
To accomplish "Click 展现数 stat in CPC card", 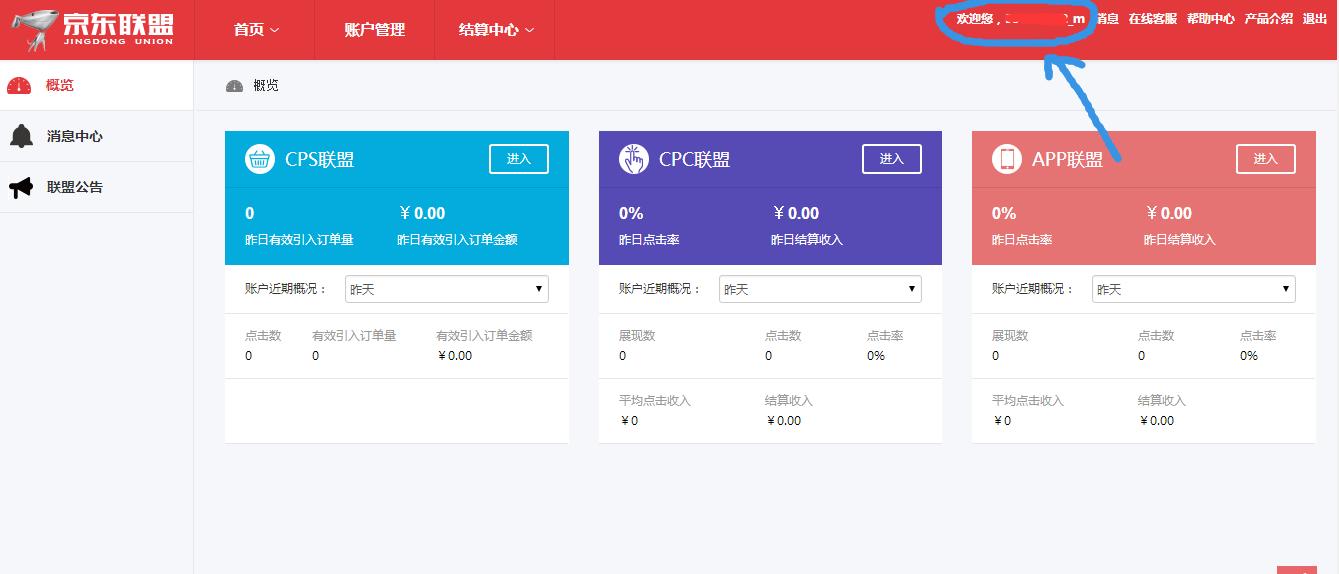I will click(637, 336).
